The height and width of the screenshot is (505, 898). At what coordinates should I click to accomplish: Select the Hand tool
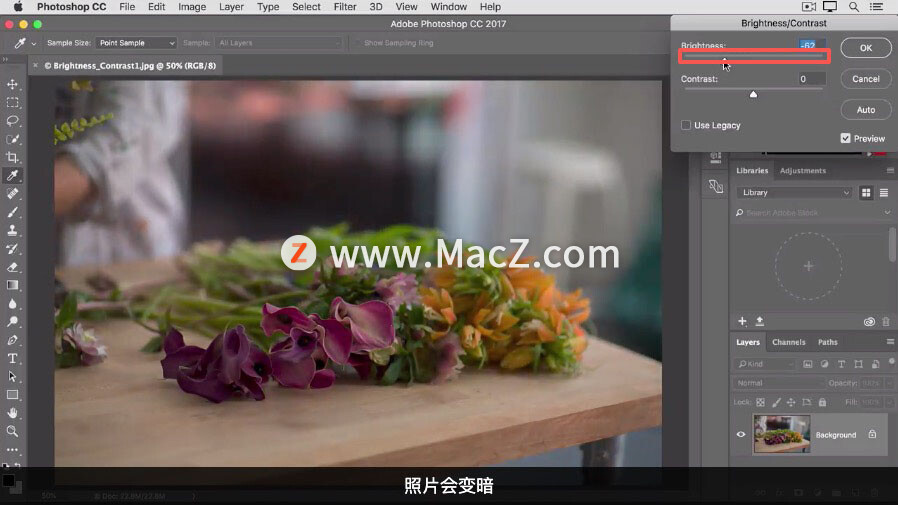point(12,413)
